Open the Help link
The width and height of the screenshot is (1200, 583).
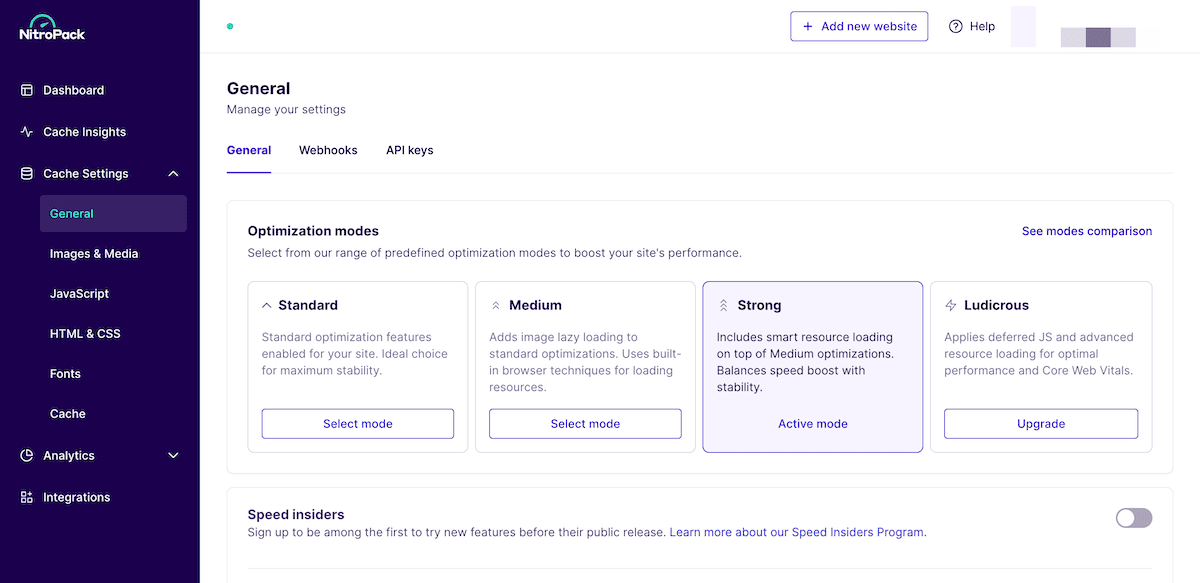click(971, 27)
